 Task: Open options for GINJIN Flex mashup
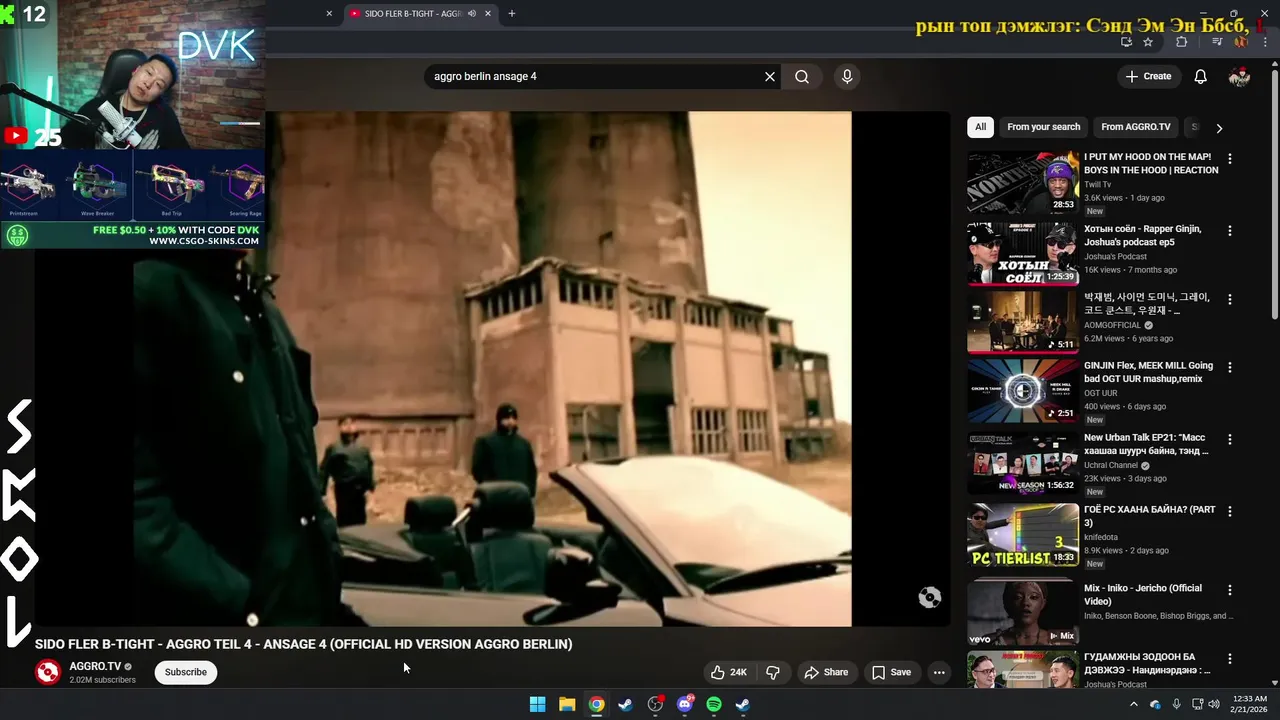click(x=1230, y=367)
